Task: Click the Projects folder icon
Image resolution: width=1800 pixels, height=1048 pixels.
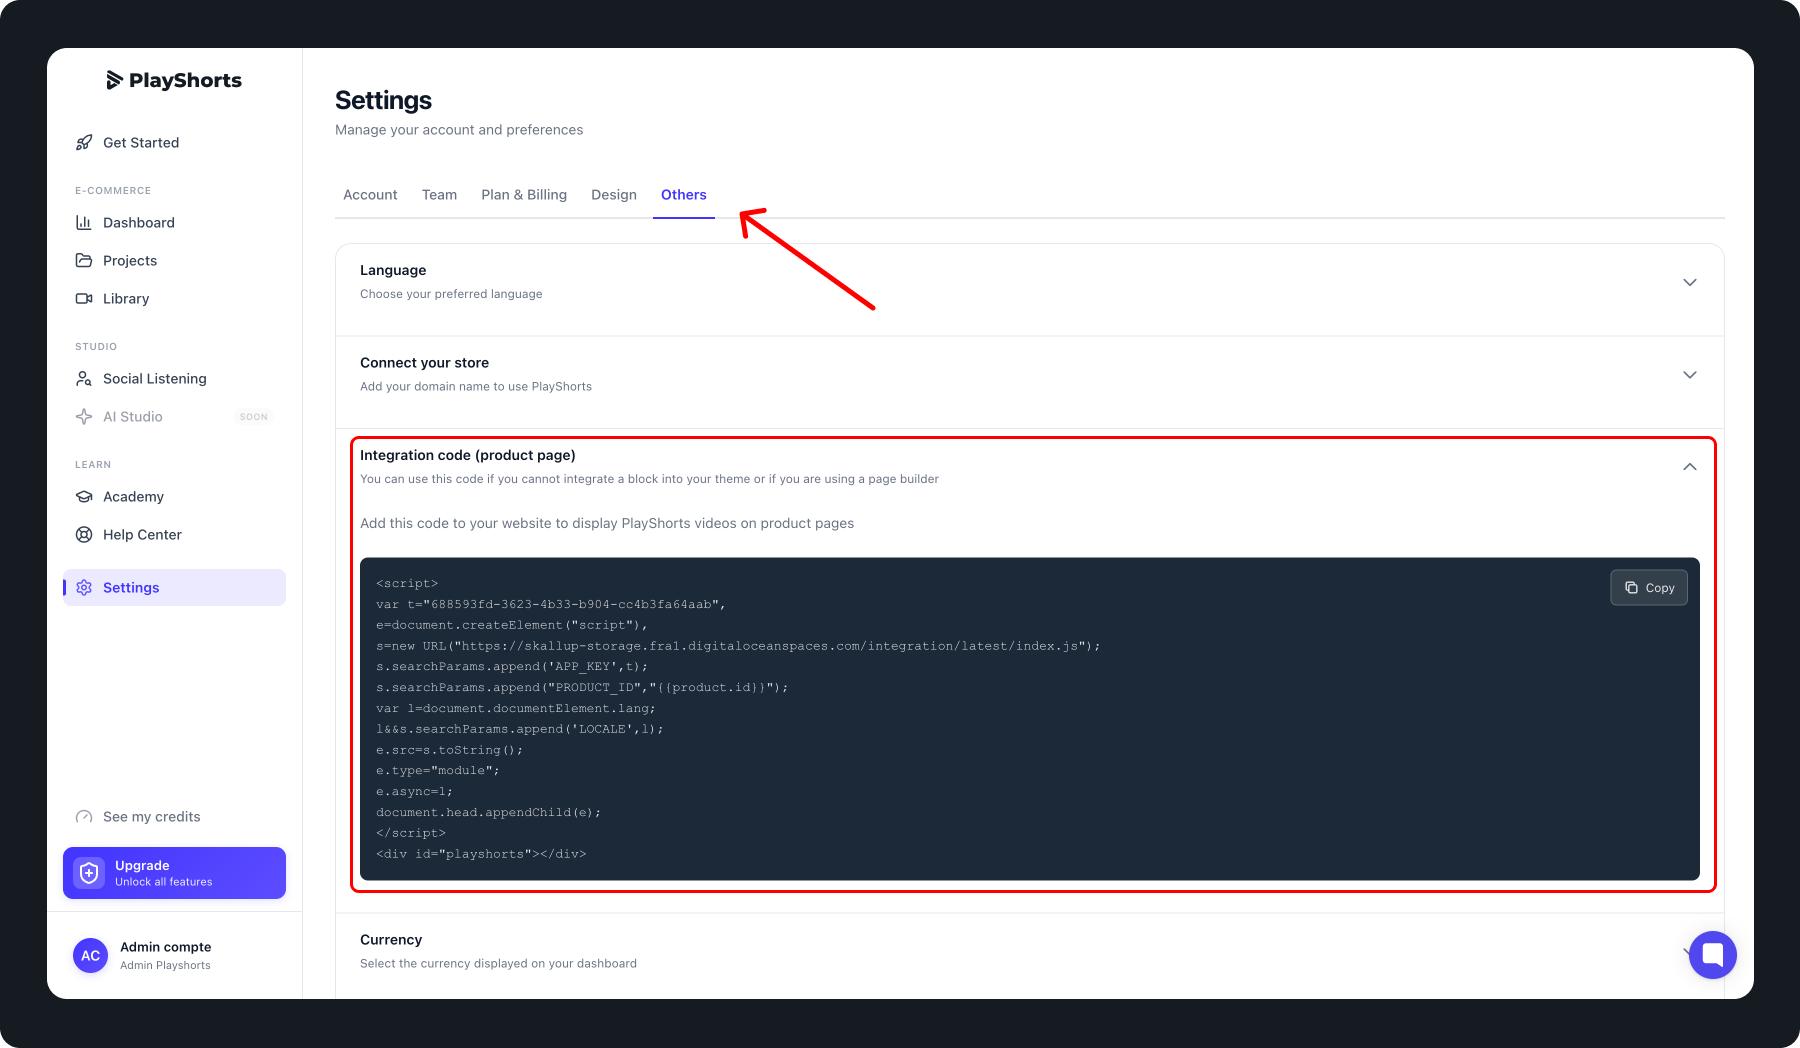Action: pos(84,260)
